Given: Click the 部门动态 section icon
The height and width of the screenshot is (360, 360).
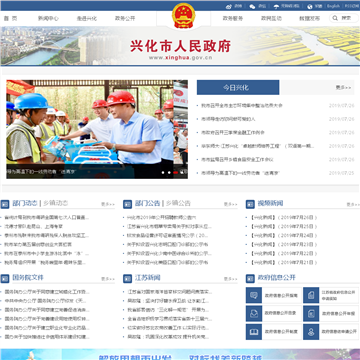Looking at the screenshot, I should (x=5, y=204).
